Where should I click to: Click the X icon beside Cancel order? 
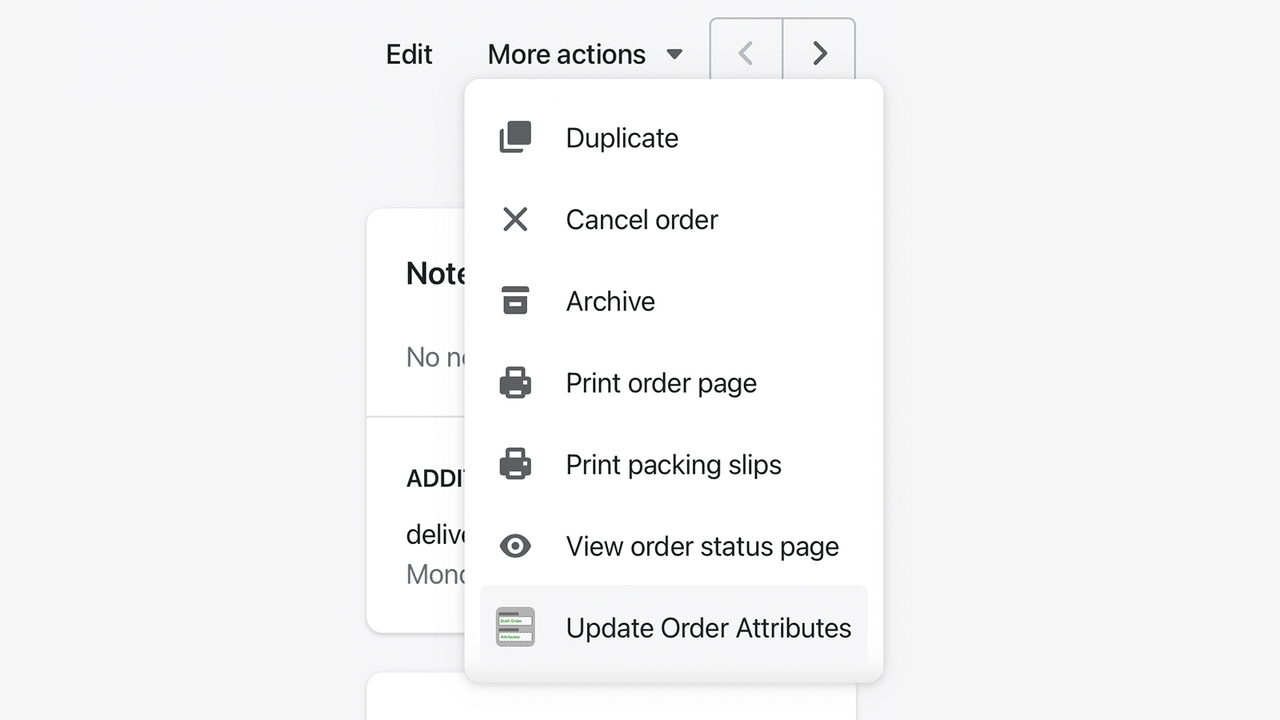515,219
